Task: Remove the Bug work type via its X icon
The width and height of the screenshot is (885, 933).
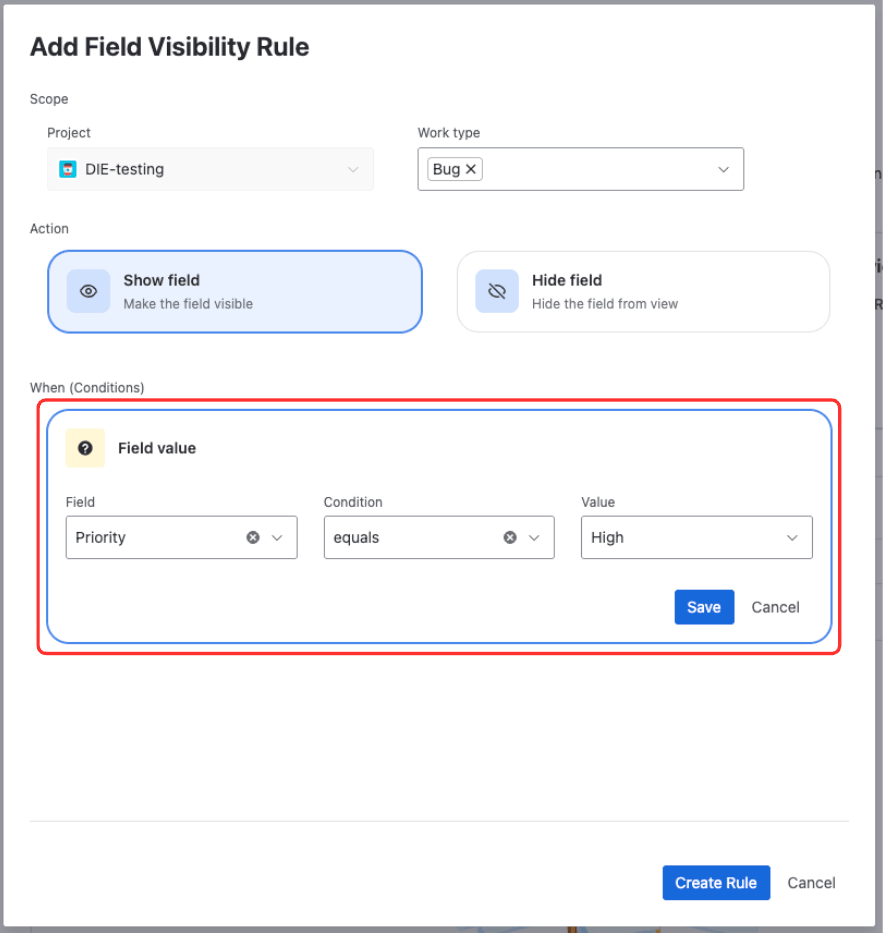Action: 470,168
